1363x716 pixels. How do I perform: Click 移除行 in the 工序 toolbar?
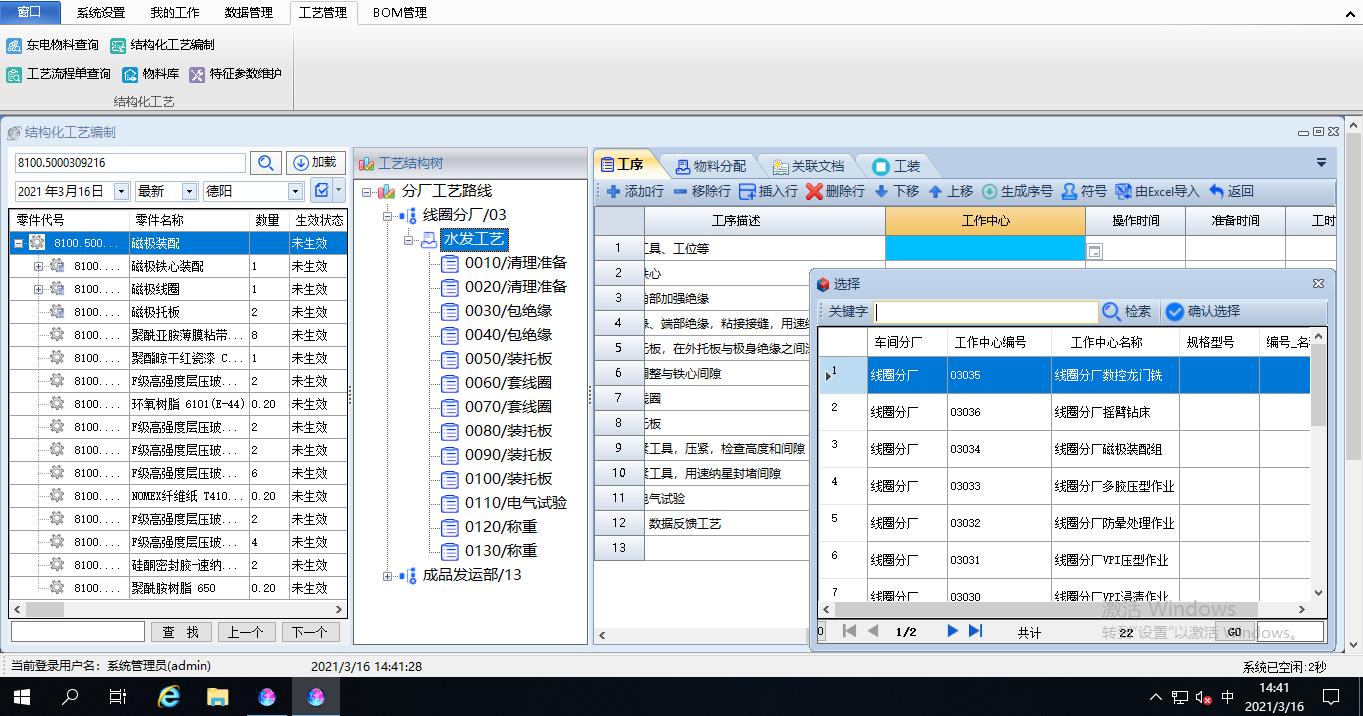coord(702,191)
